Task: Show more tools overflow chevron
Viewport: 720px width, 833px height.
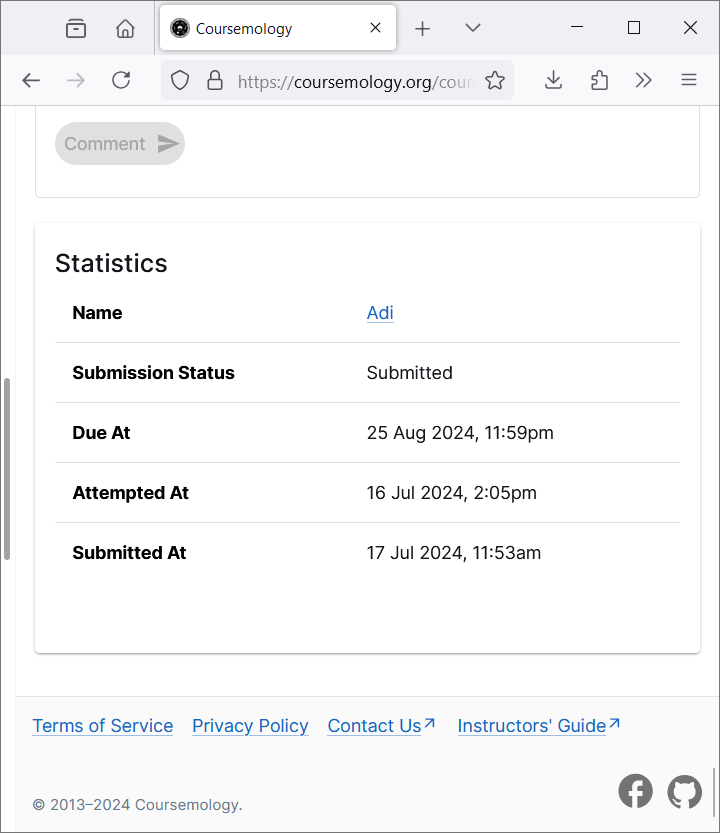Action: pyautogui.click(x=644, y=81)
